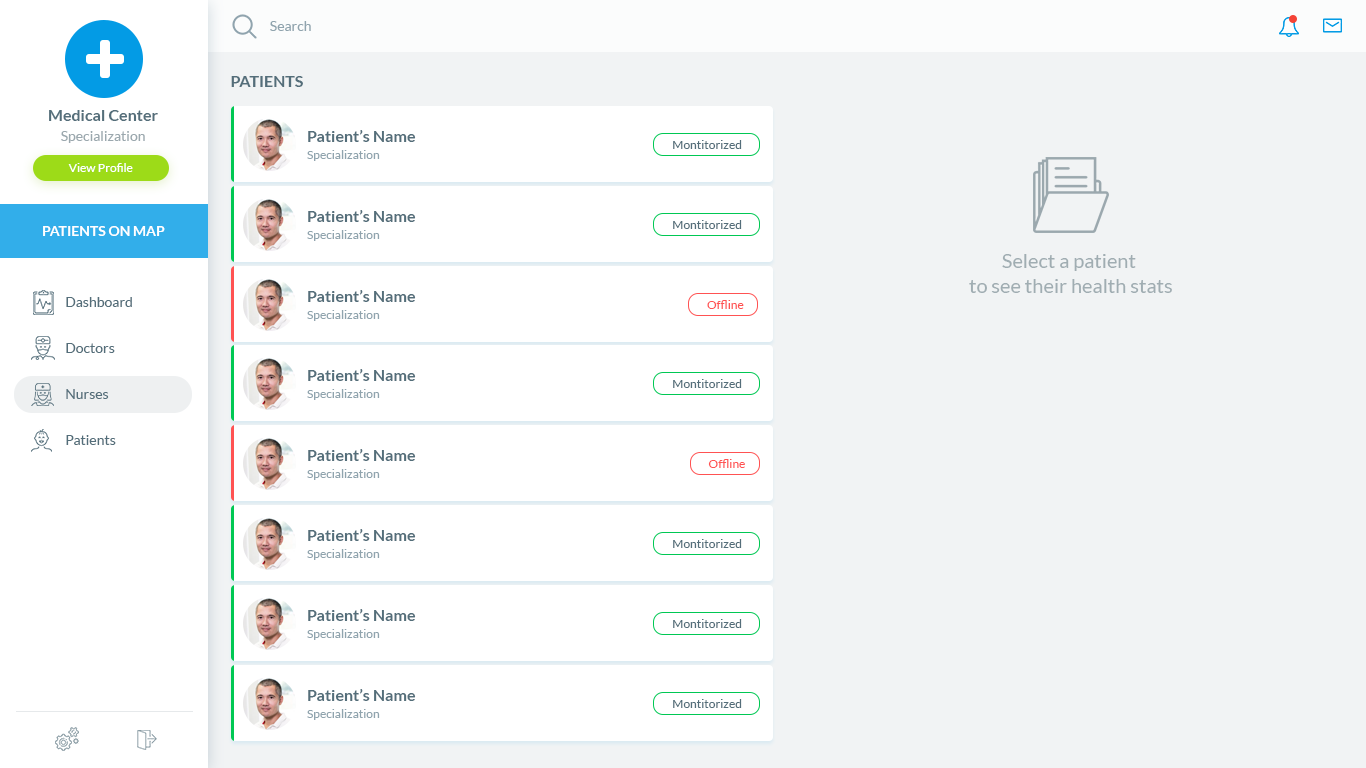Click the Dashboard clipboard icon
1366x768 pixels.
tap(42, 302)
